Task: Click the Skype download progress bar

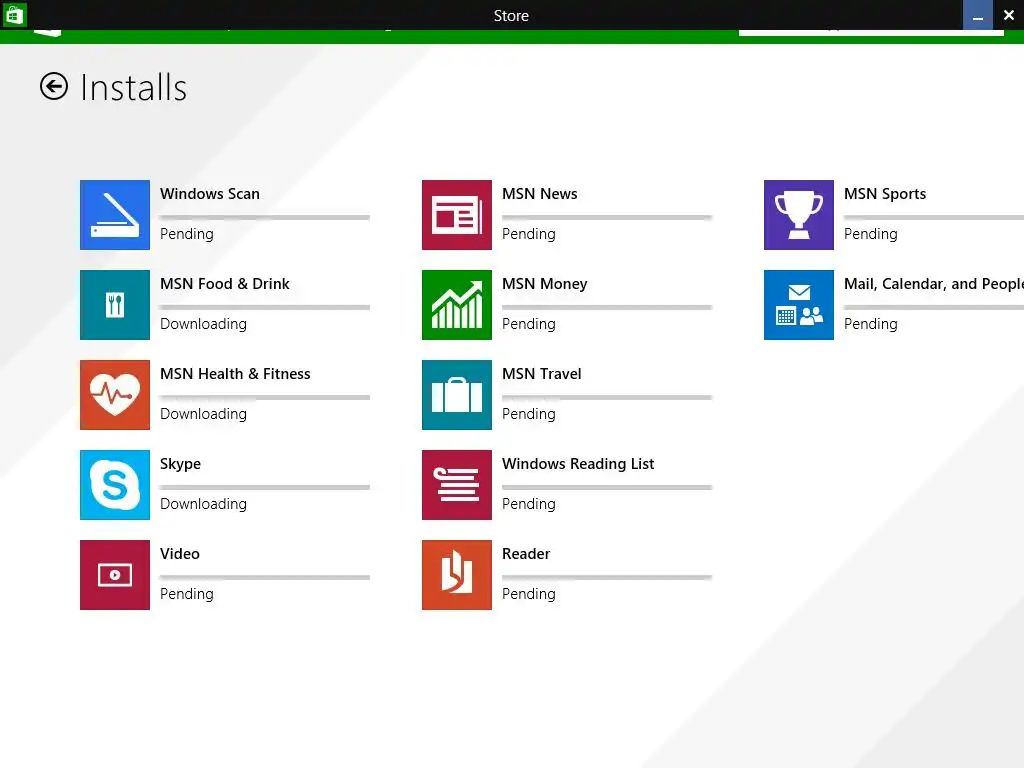Action: 264,487
